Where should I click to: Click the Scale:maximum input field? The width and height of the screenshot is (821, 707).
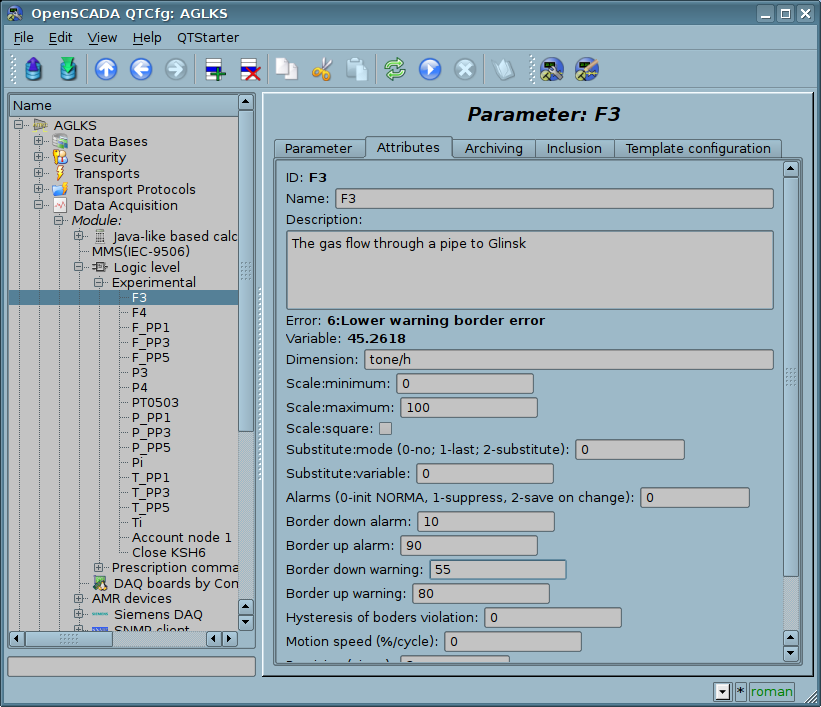point(469,408)
